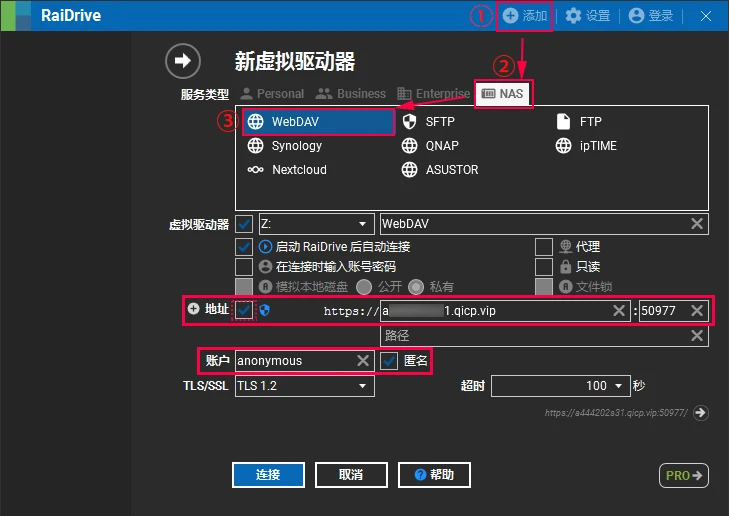Click the RaiDrive logo
Viewport: 729px width, 516px height.
pos(16,15)
